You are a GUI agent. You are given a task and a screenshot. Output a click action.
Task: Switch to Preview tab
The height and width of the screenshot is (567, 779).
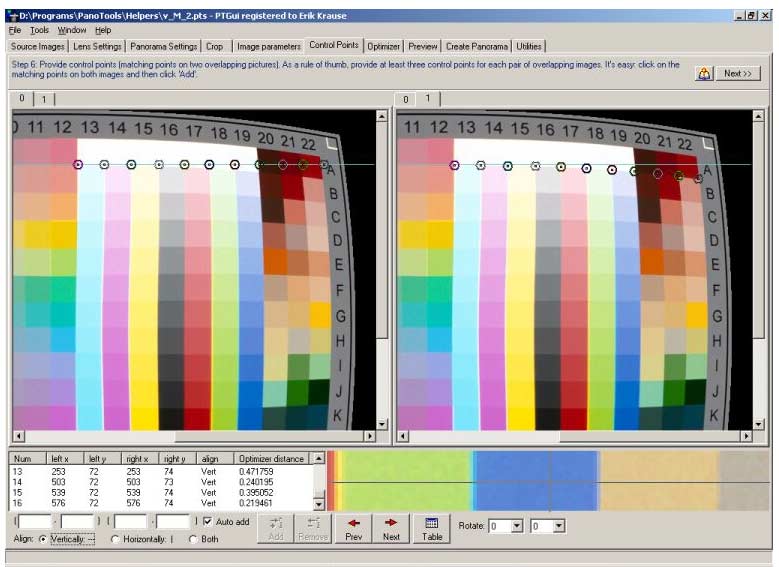click(423, 46)
